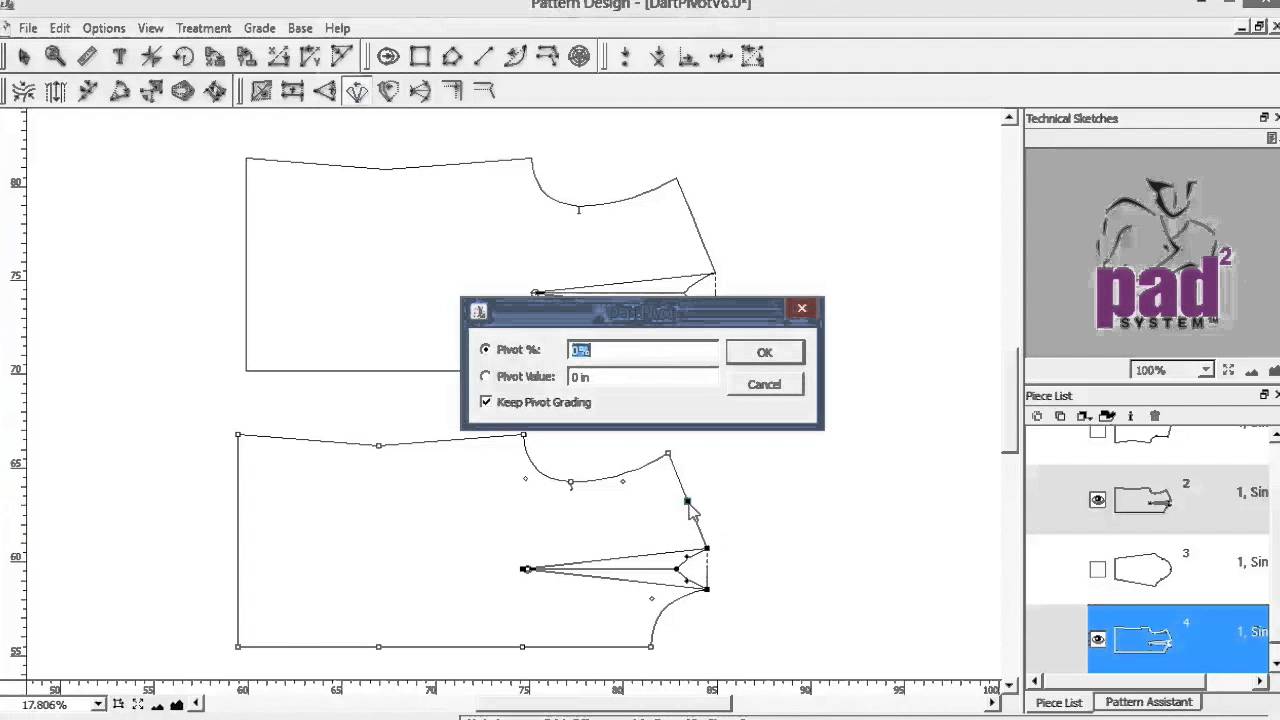Select the highlighted dart pivot fan tool
Viewport: 1280px width, 720px height.
[x=357, y=91]
